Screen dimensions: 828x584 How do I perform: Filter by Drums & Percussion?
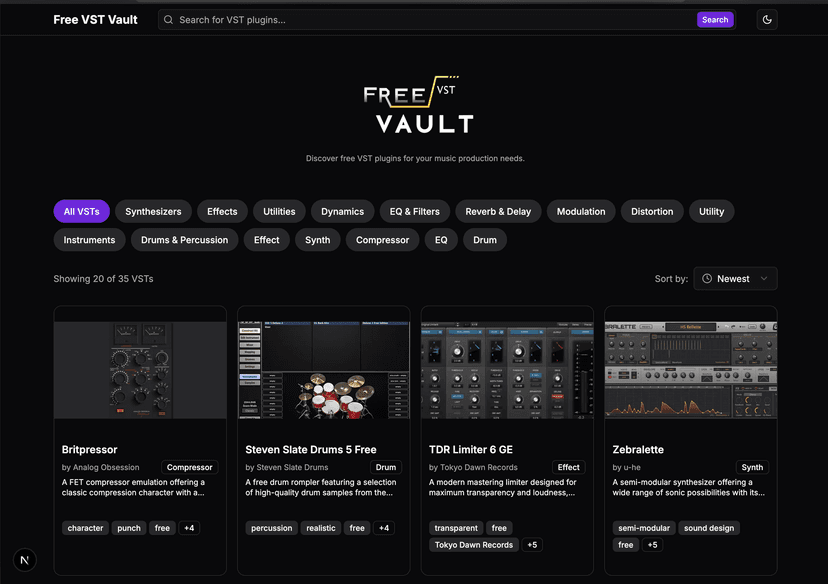184,240
